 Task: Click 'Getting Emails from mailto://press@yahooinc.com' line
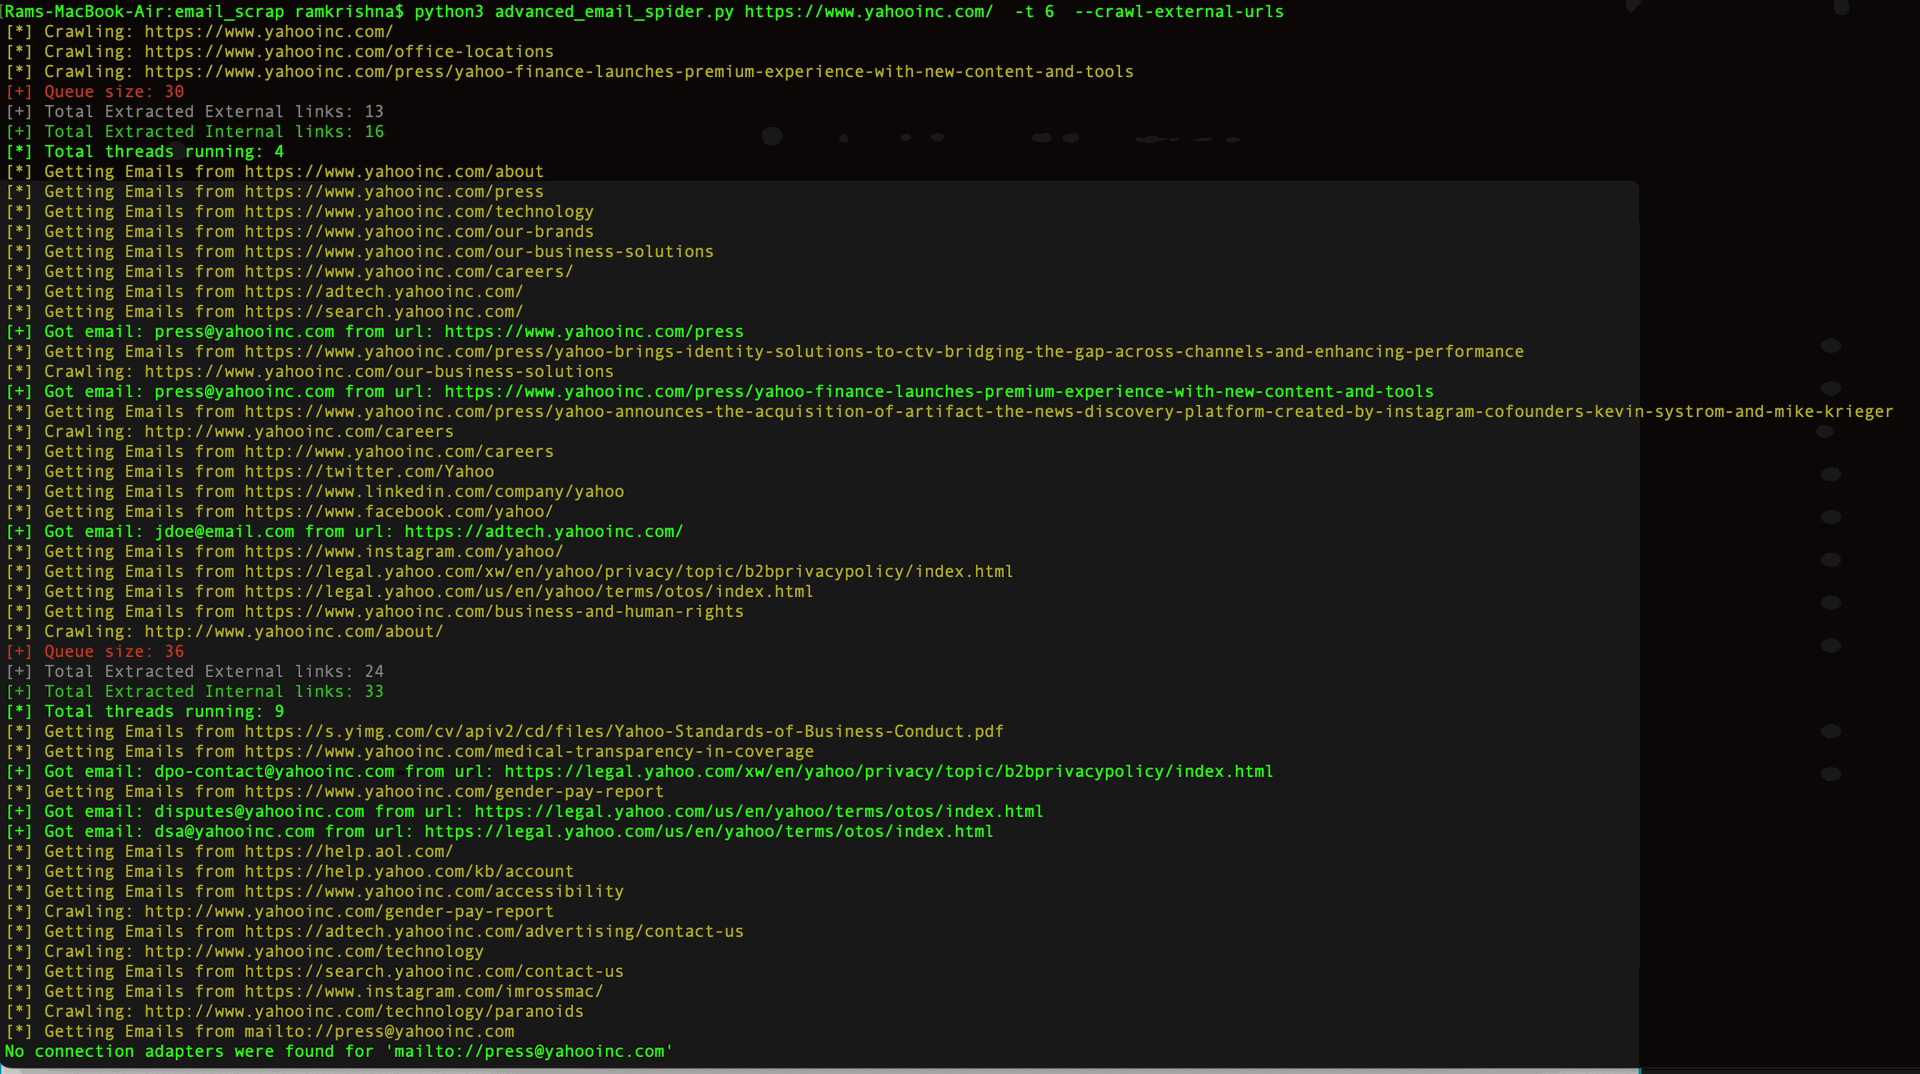260,1032
